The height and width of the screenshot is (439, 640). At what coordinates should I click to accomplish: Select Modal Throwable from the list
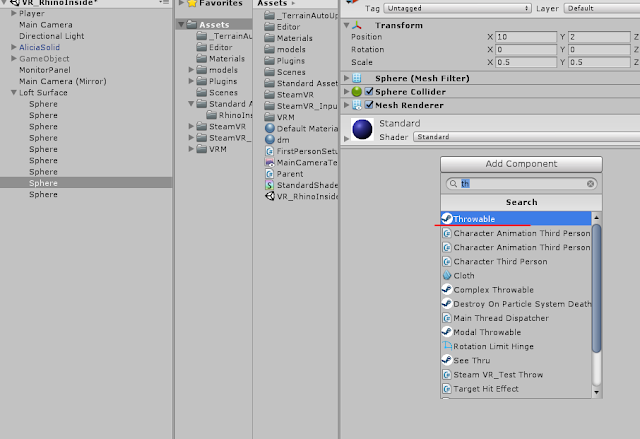pyautogui.click(x=516, y=332)
